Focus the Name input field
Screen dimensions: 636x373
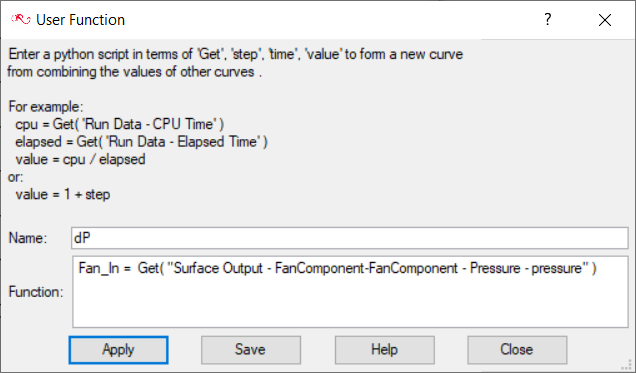[350, 238]
